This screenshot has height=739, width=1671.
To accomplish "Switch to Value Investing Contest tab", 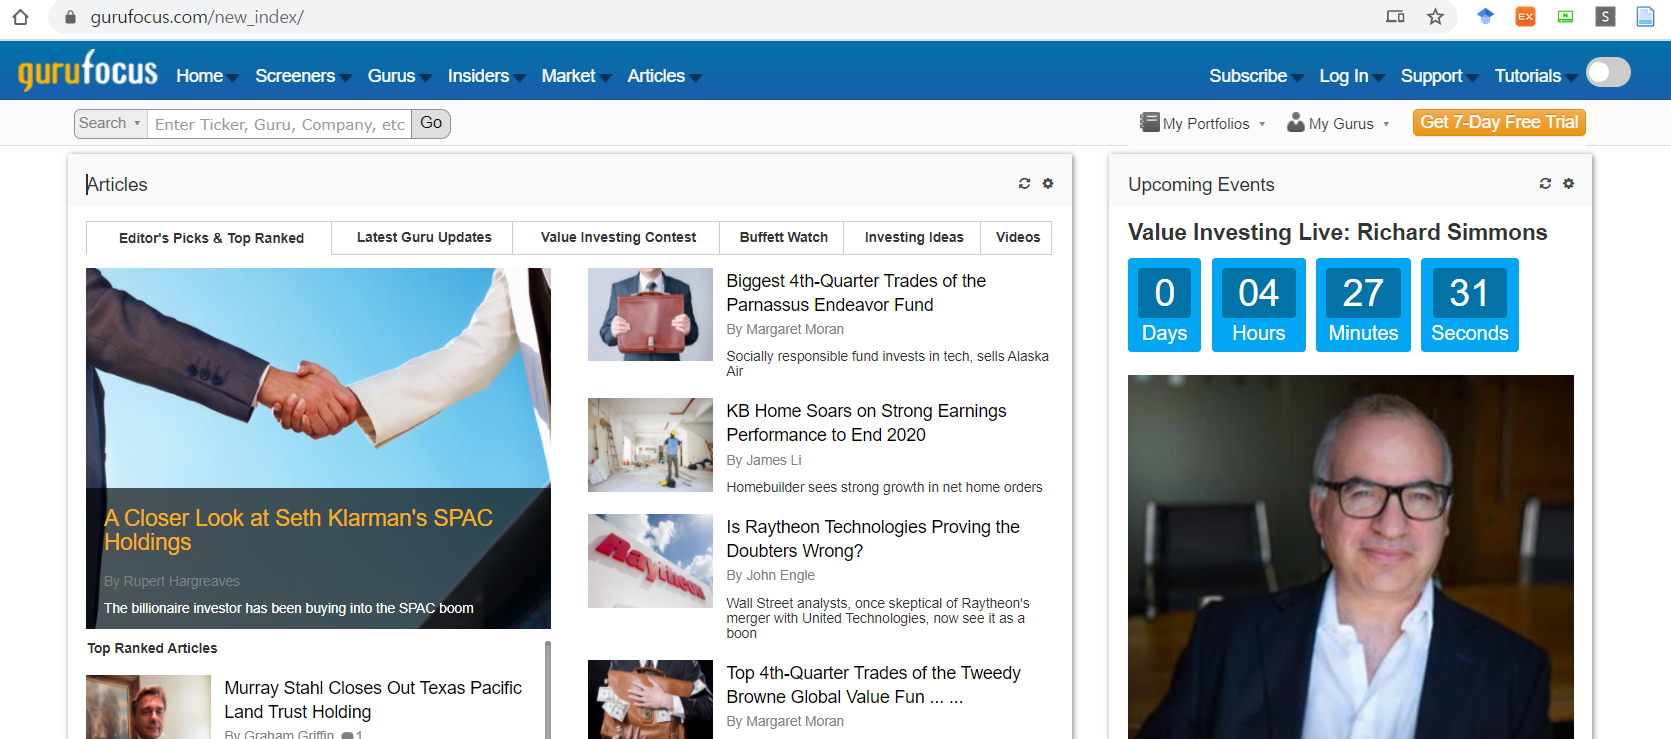I will click(618, 237).
